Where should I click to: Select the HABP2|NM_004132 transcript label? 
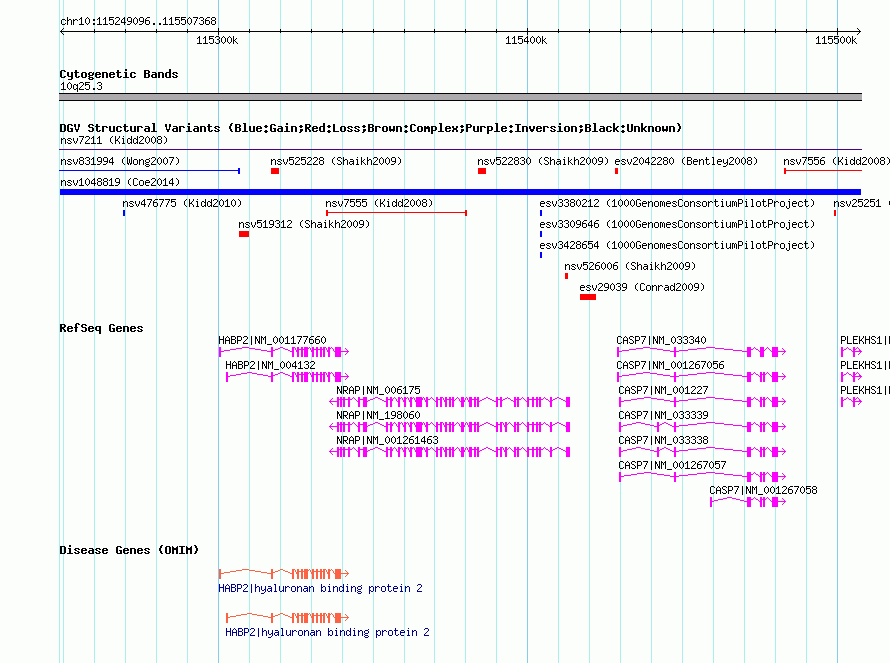tap(270, 365)
